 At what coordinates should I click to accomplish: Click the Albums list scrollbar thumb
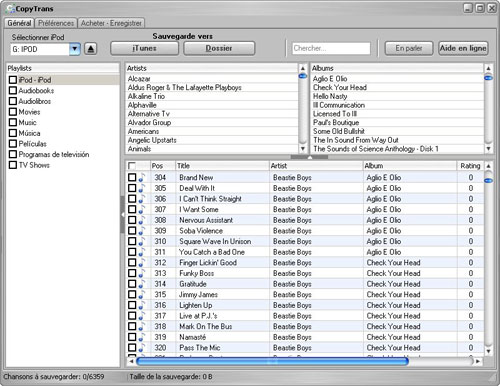click(x=488, y=78)
